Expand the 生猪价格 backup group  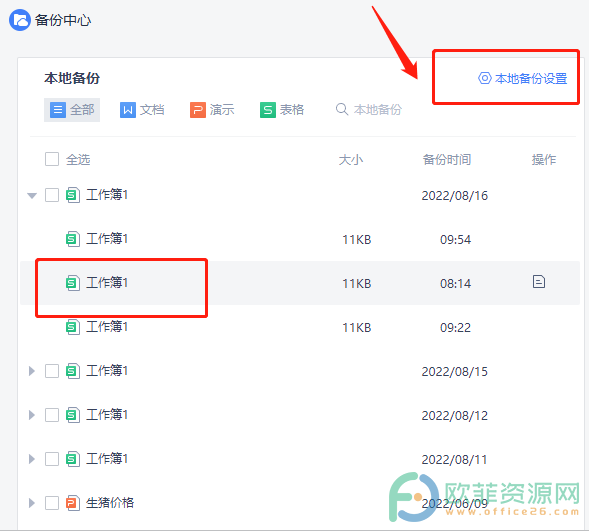32,502
